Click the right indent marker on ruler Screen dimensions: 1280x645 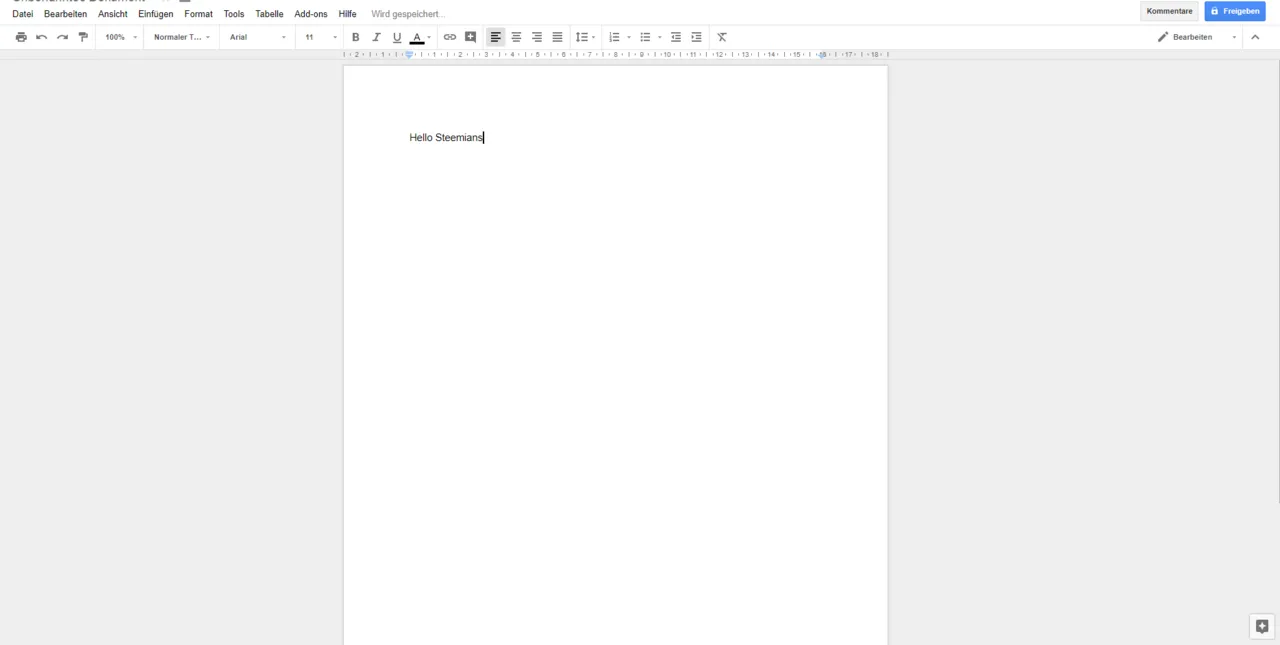pyautogui.click(x=822, y=55)
